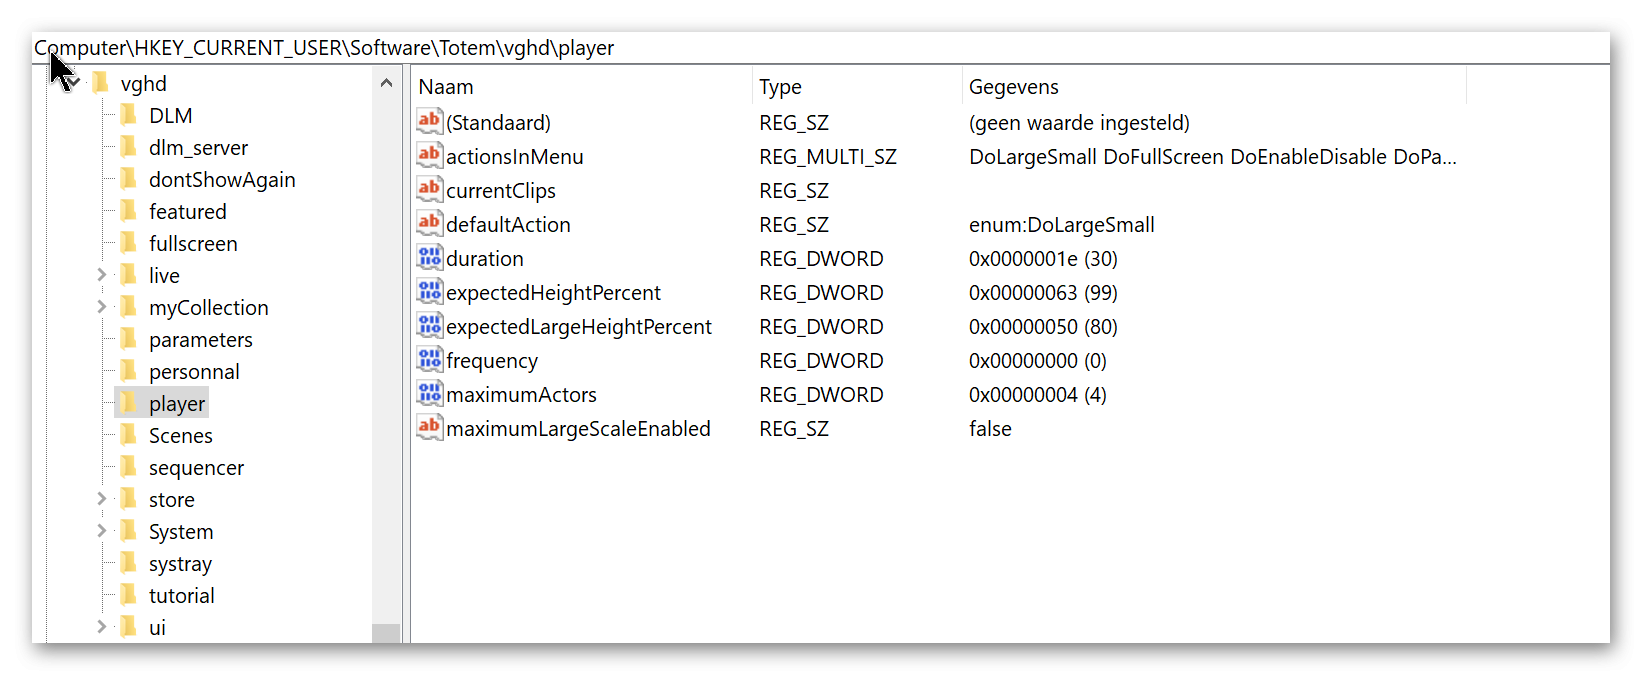Screen dimensions: 1642x675
Task: Expand the store key in tree
Action: point(101,499)
